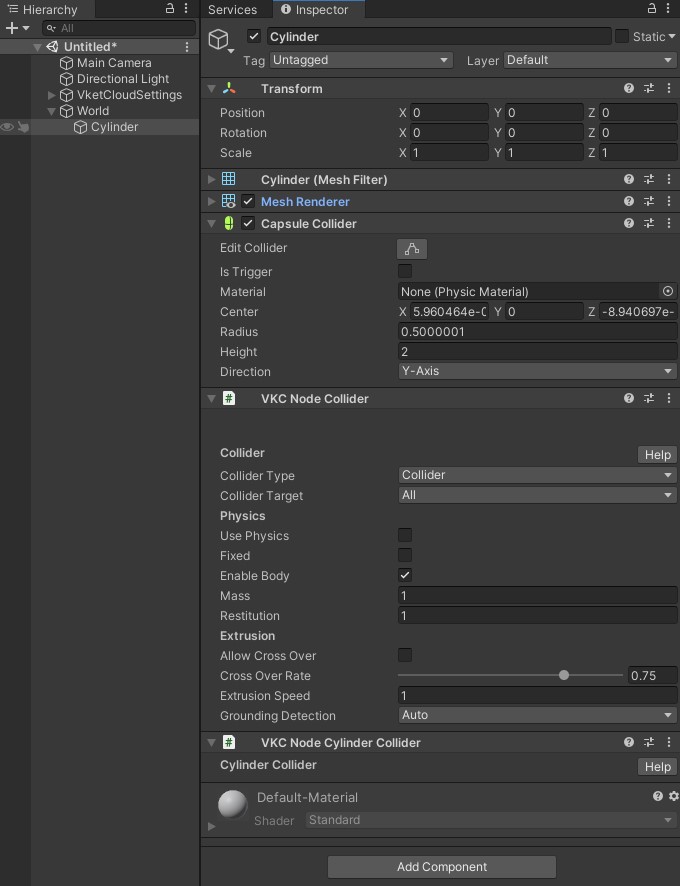Click Help button in VKC Node Collider

click(x=657, y=455)
